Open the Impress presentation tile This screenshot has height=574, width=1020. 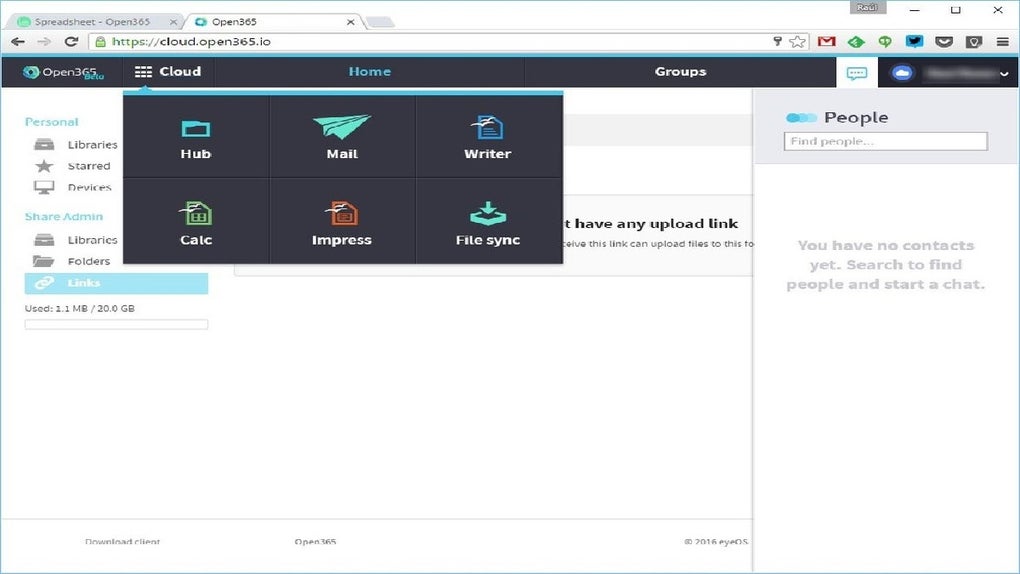(x=342, y=221)
